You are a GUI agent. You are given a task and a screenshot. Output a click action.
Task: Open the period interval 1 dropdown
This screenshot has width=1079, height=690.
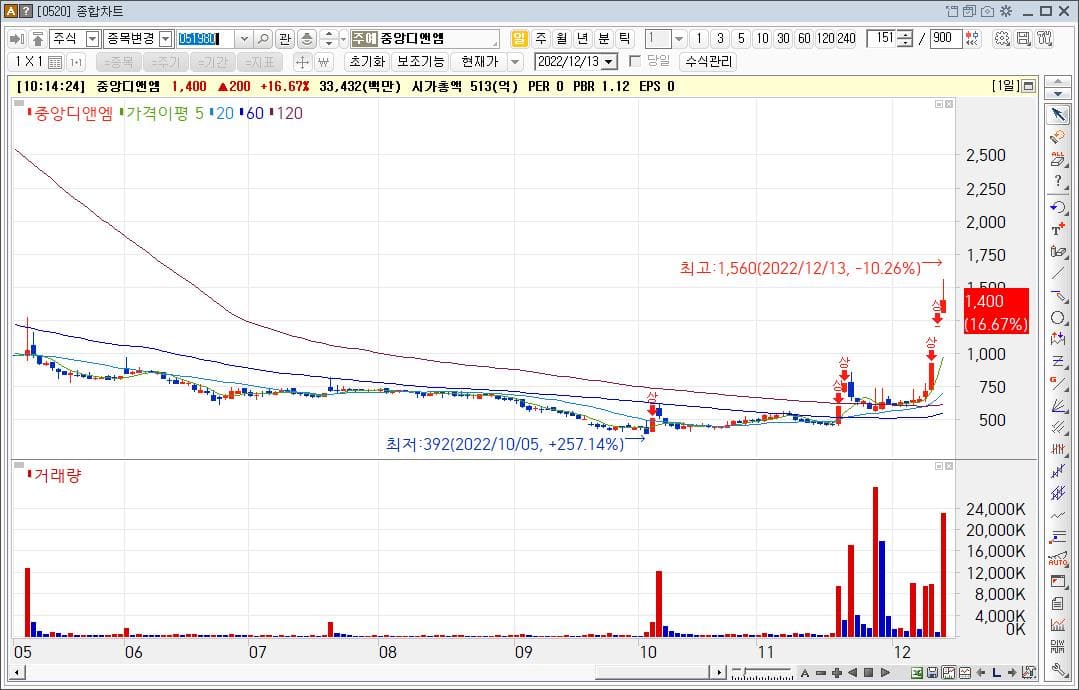(679, 39)
